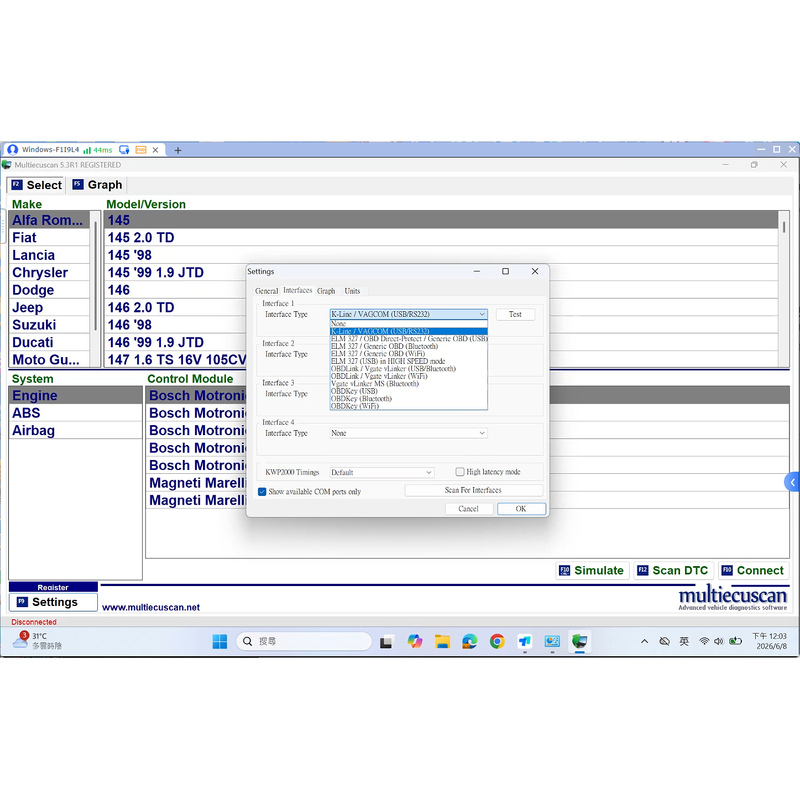Select ABS in the System list
This screenshot has height=800, width=800.
coord(76,413)
